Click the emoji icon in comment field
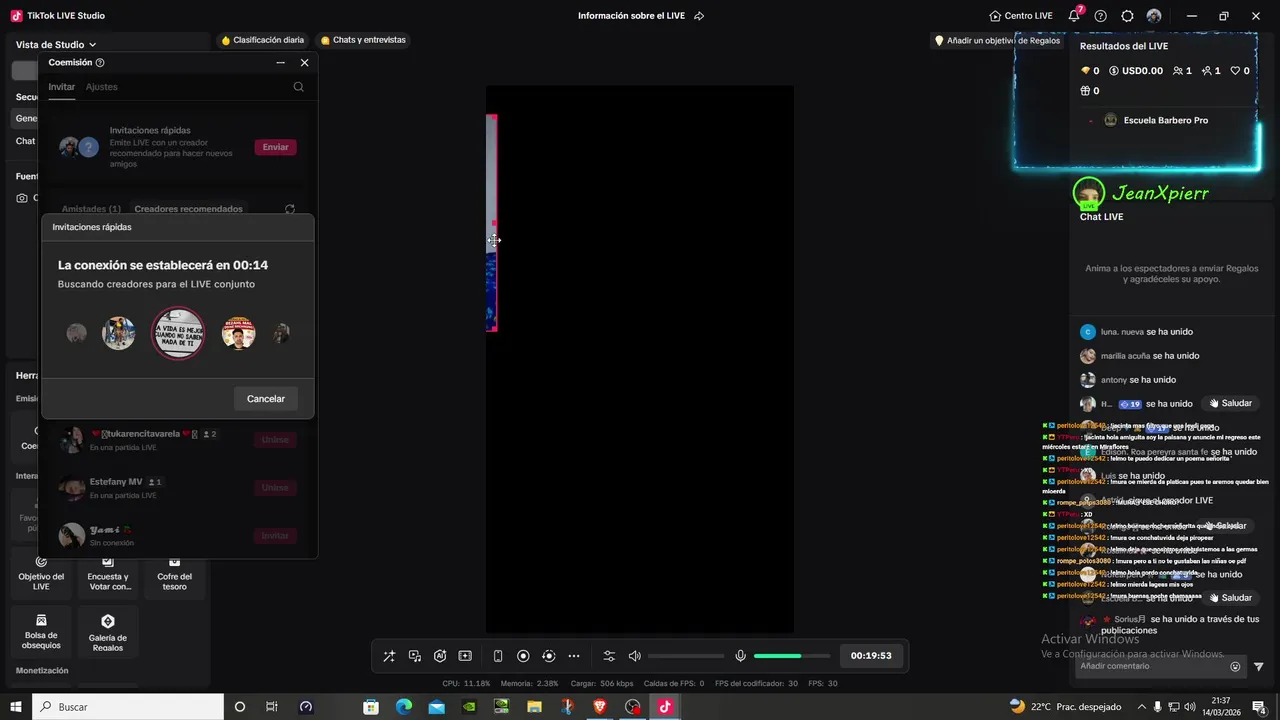The height and width of the screenshot is (720, 1280). (x=1235, y=666)
